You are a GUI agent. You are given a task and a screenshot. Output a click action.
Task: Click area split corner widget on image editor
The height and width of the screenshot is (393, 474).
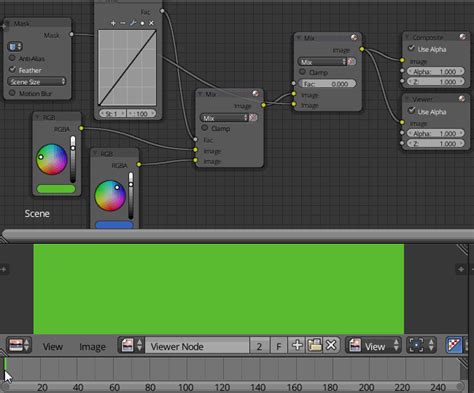click(x=463, y=249)
